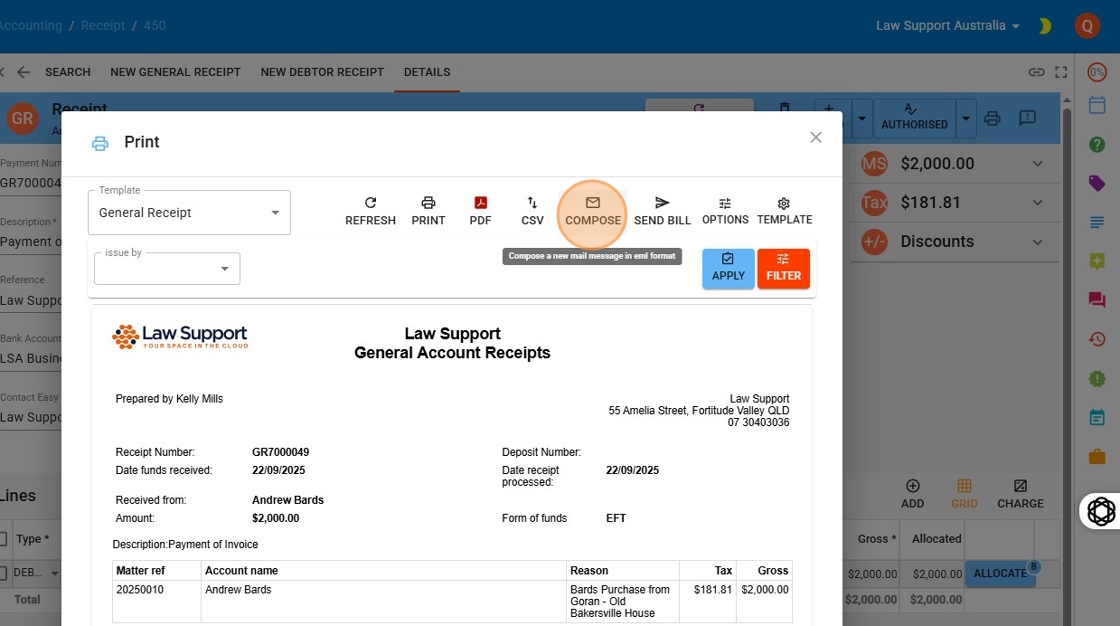Open print Options settings
This screenshot has width=1120, height=626.
725,211
